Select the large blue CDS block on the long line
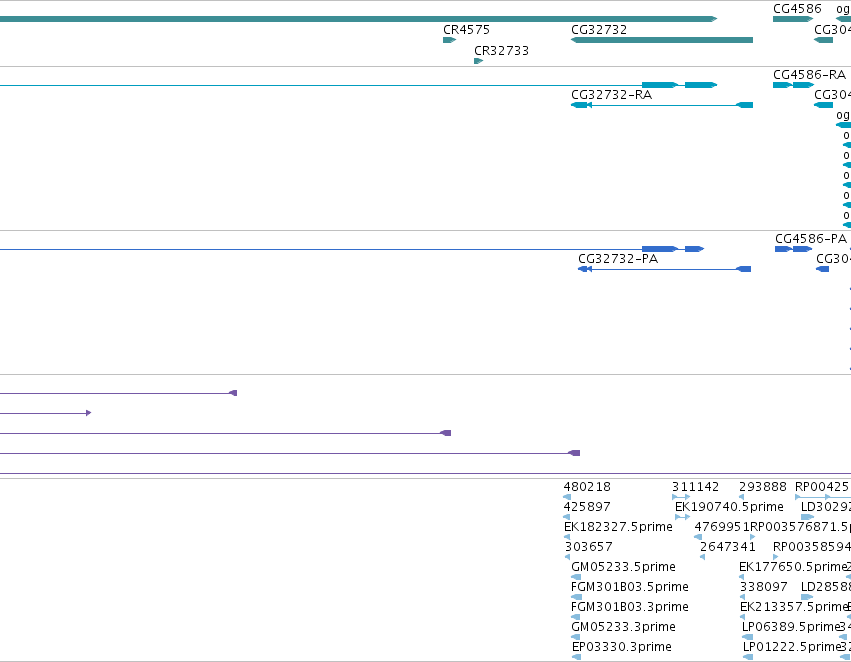This screenshot has height=662, width=851. point(660,249)
